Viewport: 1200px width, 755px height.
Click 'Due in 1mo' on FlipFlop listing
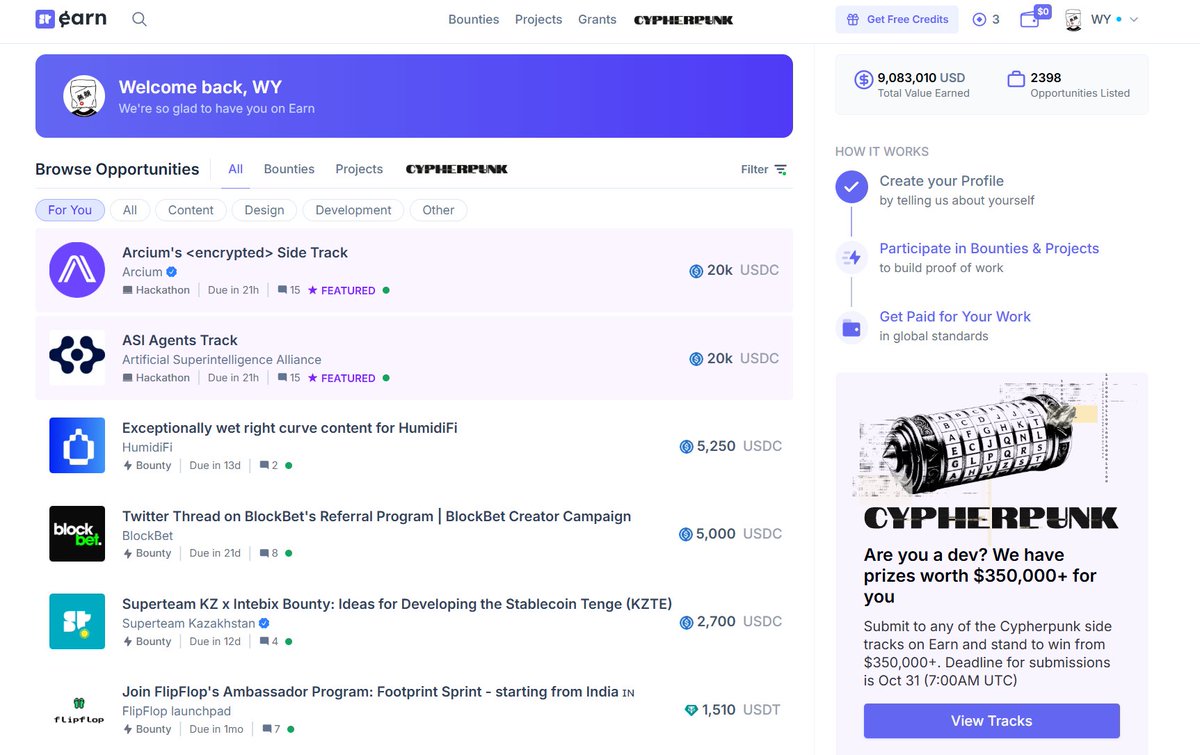pyautogui.click(x=216, y=729)
